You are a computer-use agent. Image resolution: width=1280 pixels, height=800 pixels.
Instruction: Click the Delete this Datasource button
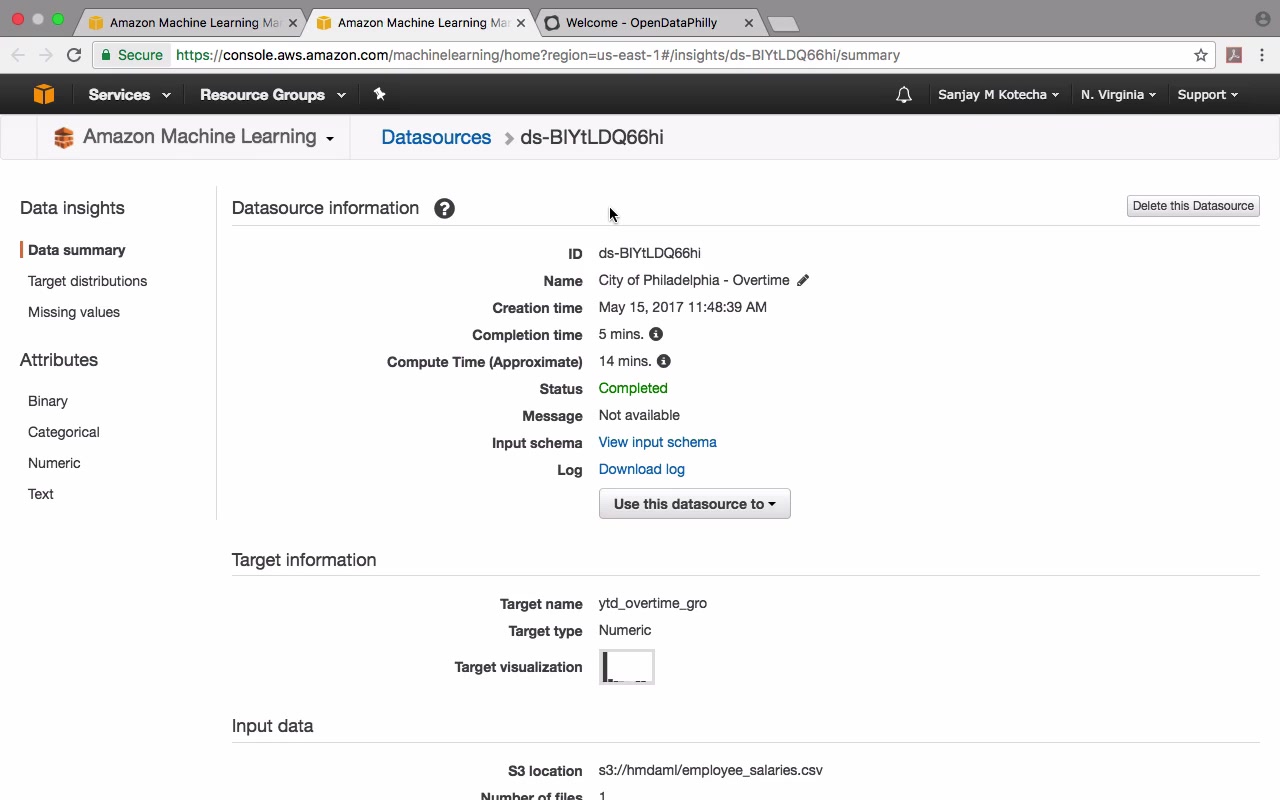[x=1193, y=206]
